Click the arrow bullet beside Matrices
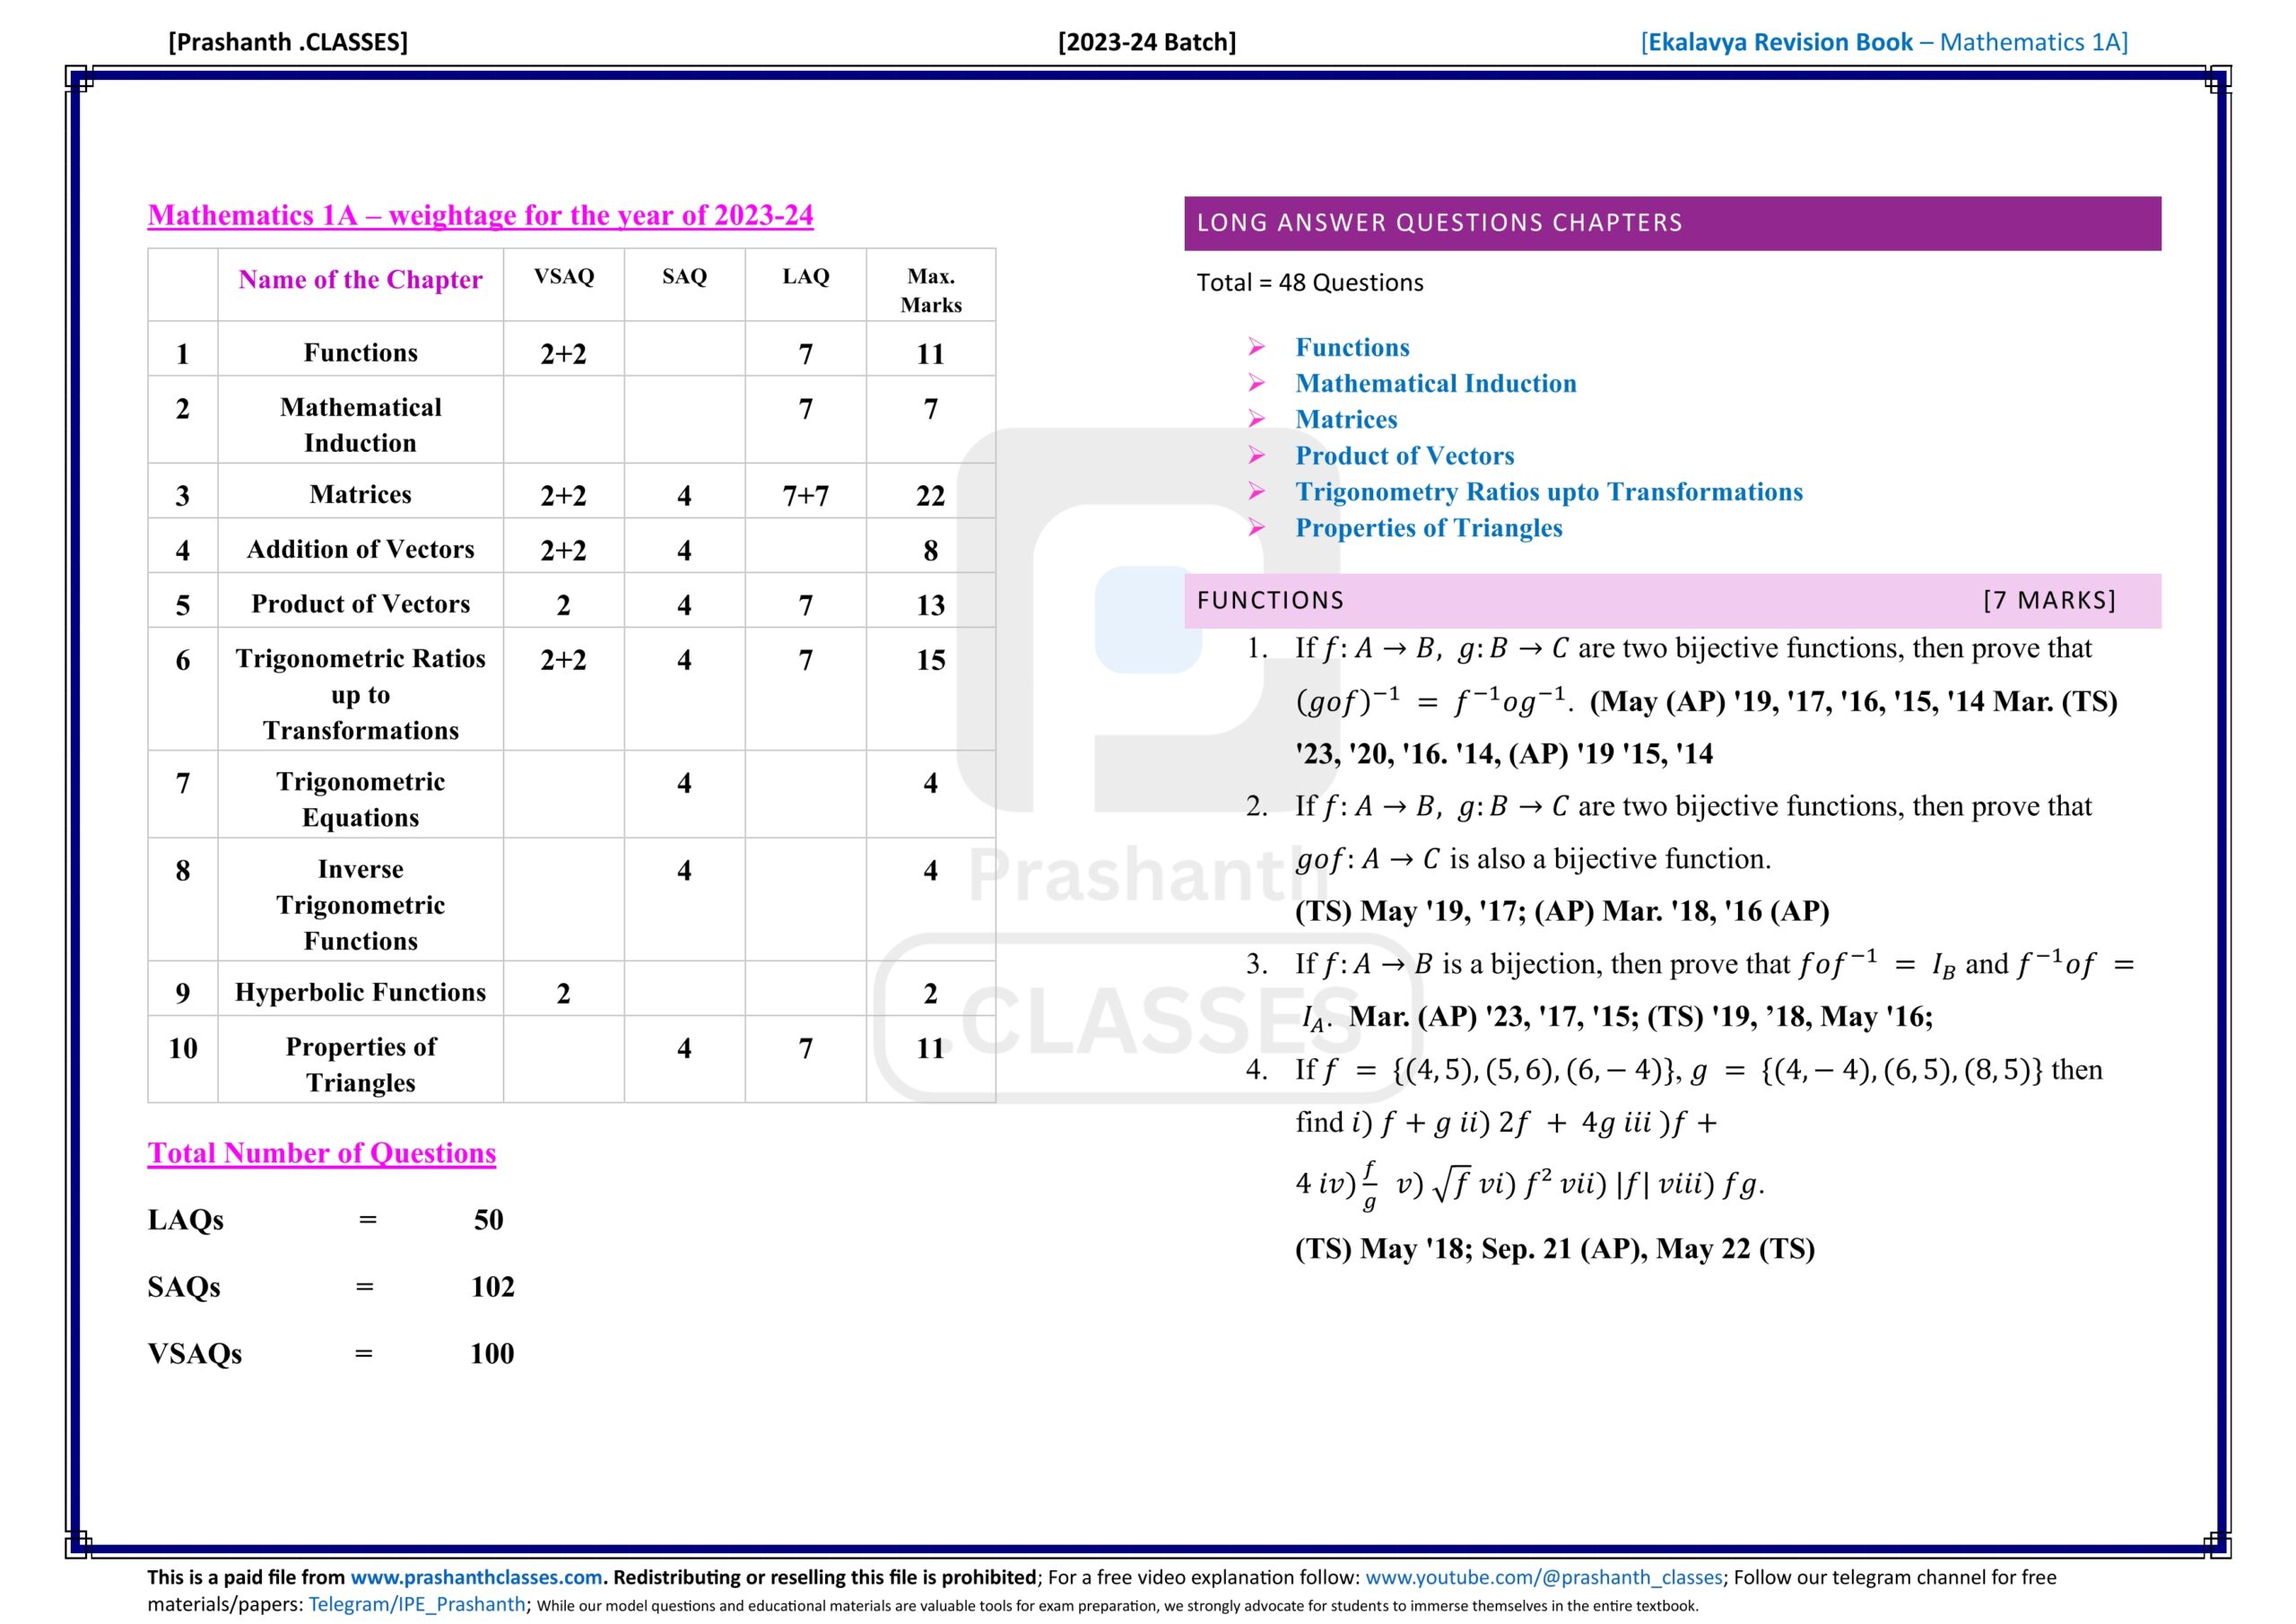2296x1624 pixels. coord(1257,419)
